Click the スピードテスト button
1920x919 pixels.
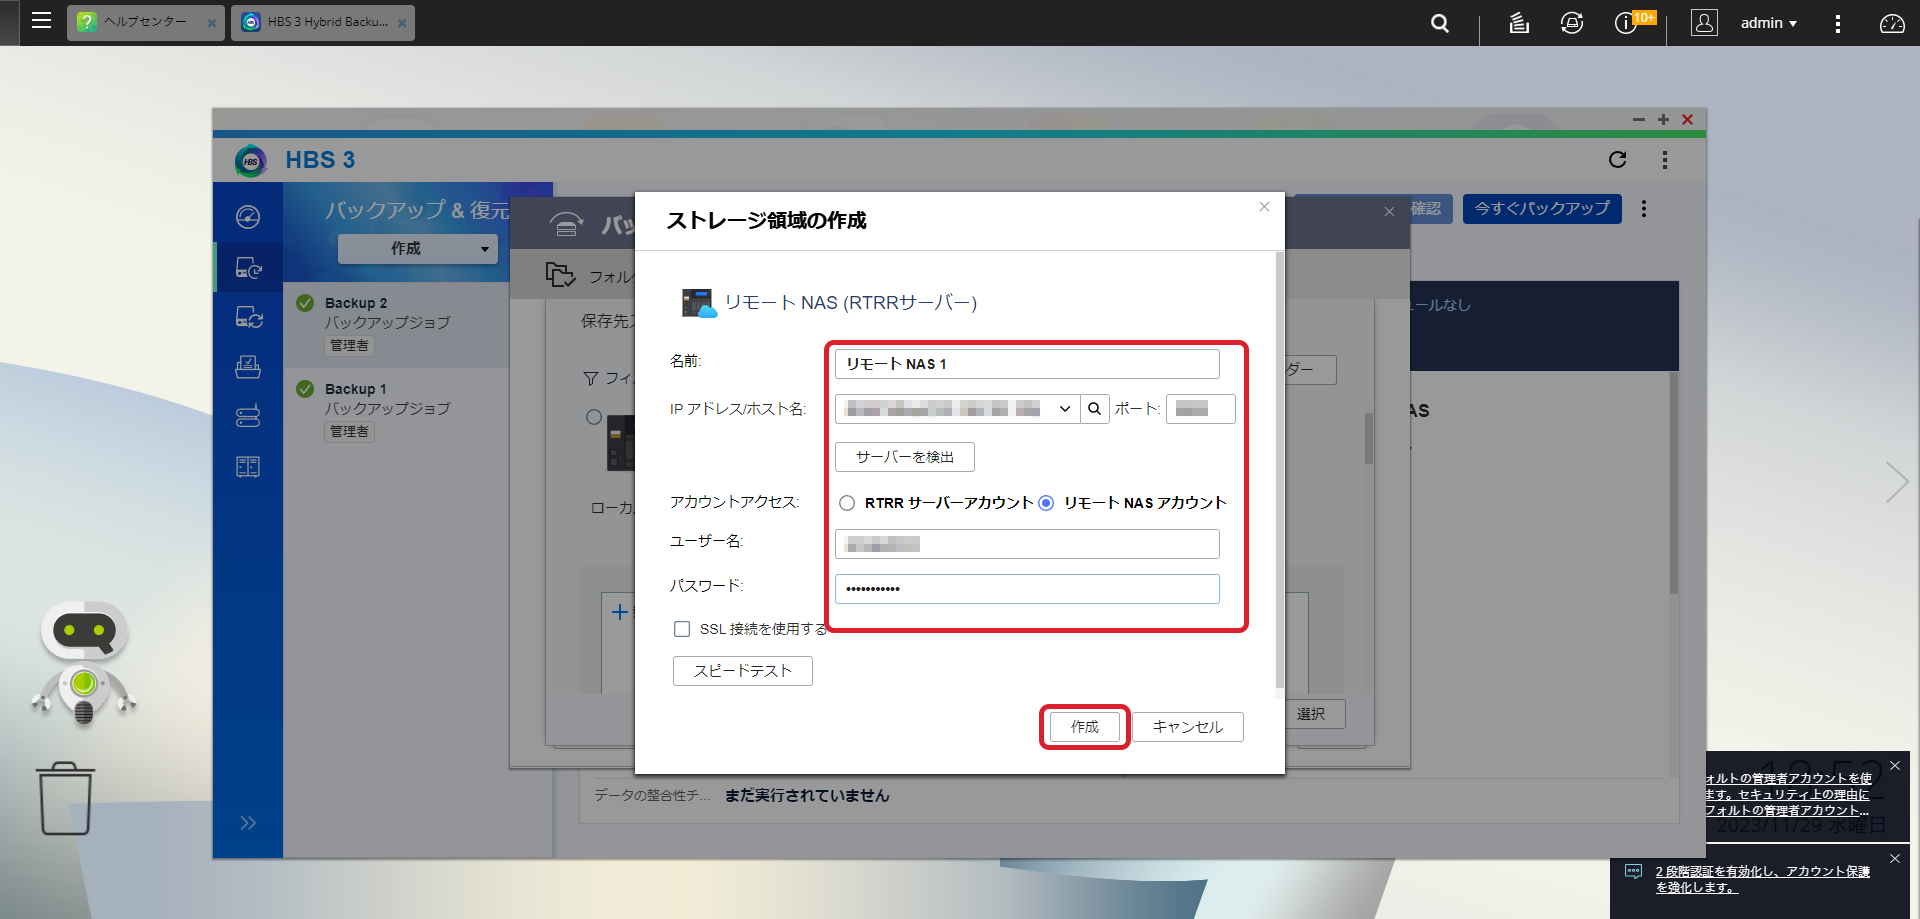click(743, 671)
